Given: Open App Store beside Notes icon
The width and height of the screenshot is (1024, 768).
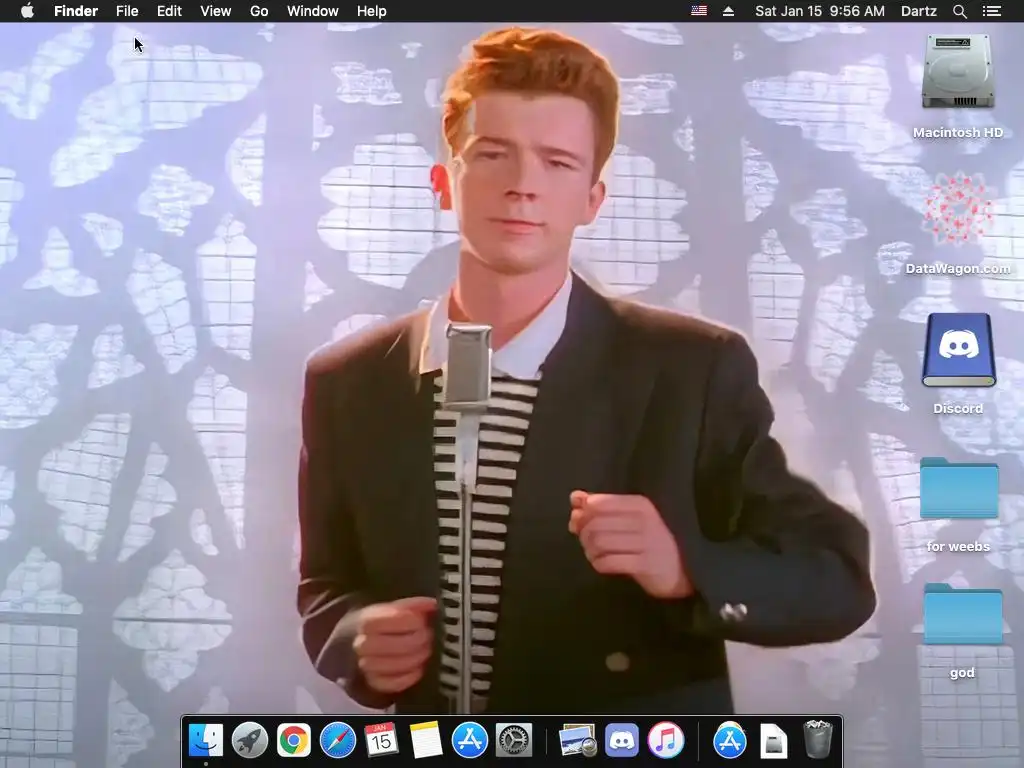Looking at the screenshot, I should 470,741.
